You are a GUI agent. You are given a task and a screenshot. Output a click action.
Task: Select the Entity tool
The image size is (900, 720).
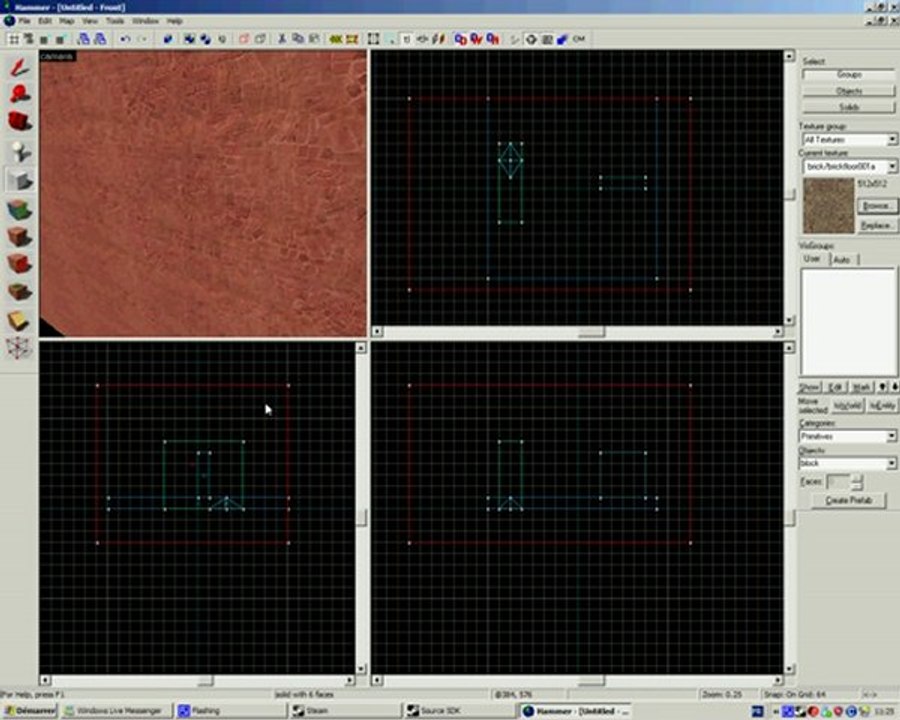[19, 151]
